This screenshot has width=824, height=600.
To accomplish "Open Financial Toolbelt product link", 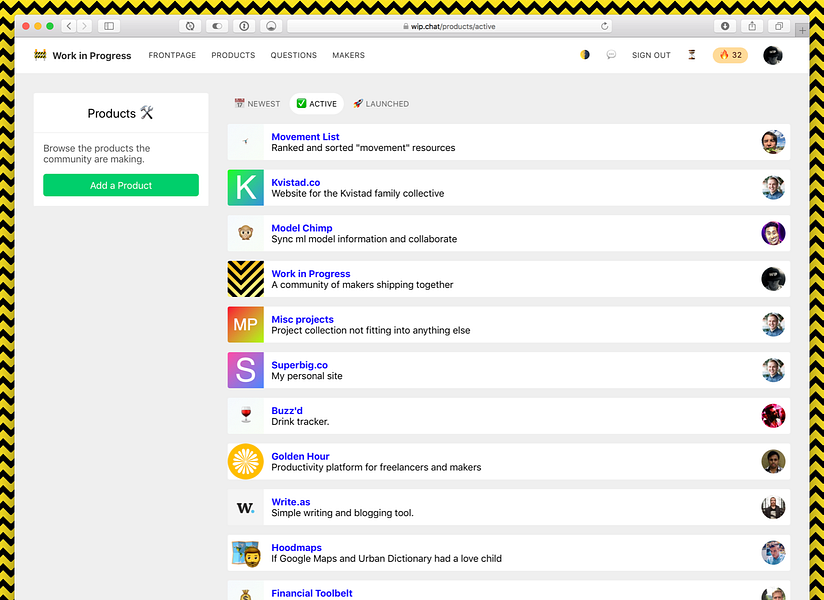I will (x=312, y=593).
